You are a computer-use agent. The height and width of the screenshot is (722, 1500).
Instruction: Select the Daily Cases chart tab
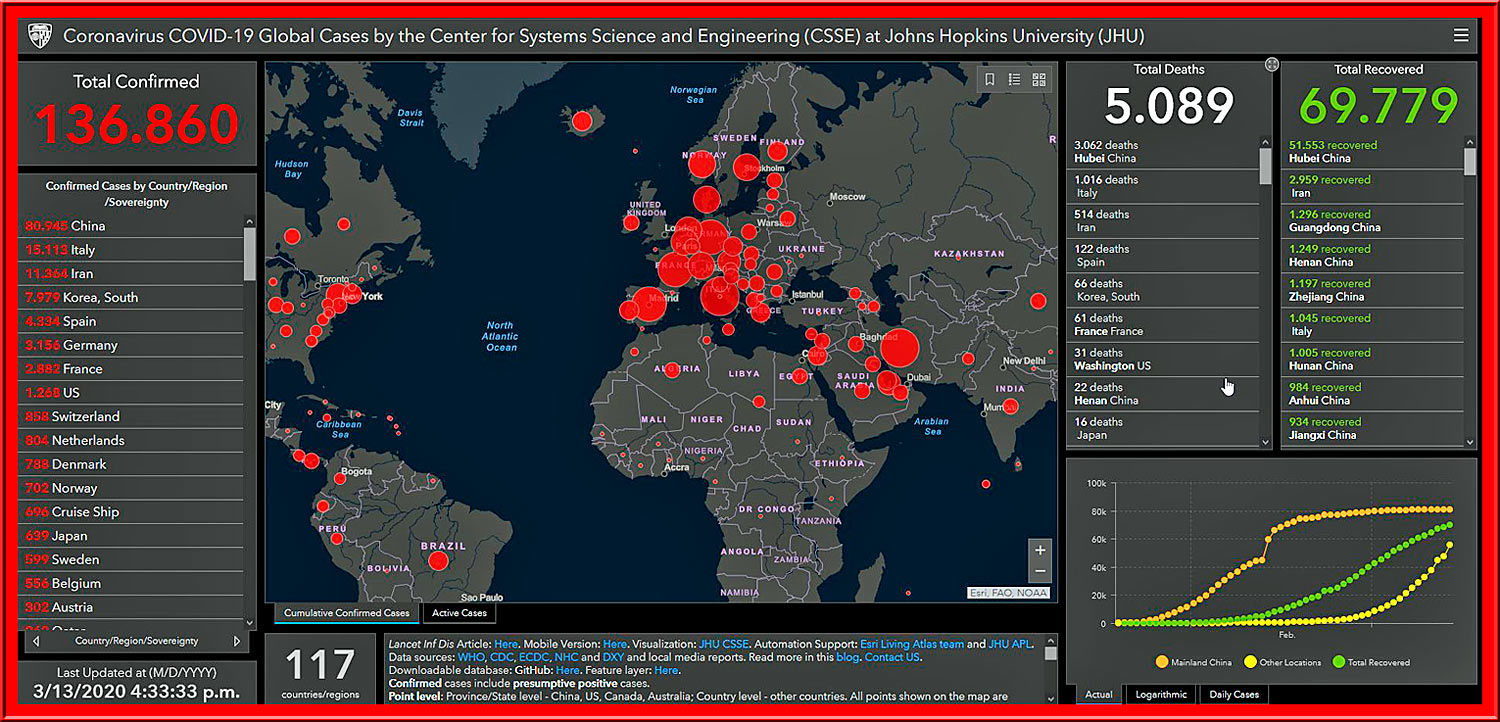[1235, 694]
